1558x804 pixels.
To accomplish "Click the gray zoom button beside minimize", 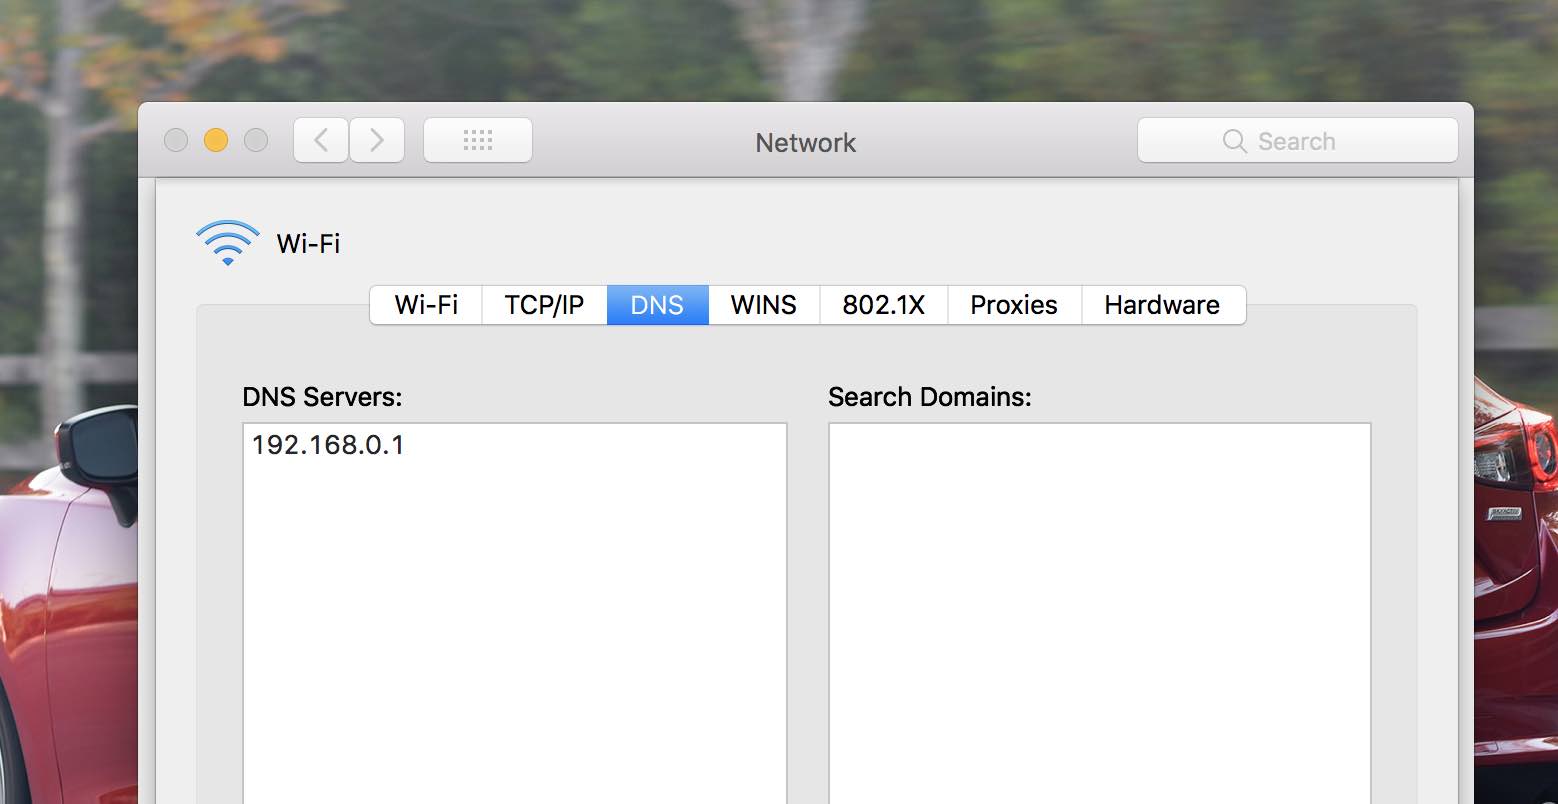I will (256, 141).
